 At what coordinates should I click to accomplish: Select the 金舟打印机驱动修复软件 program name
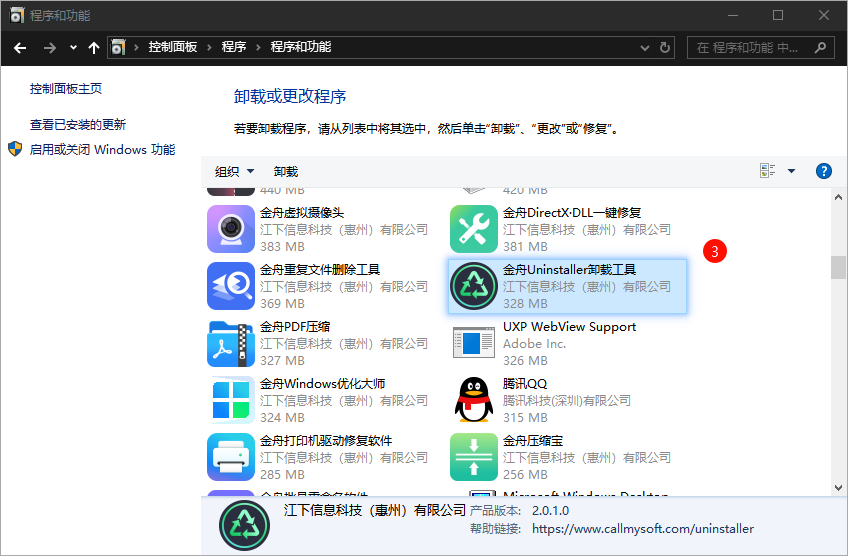326,440
